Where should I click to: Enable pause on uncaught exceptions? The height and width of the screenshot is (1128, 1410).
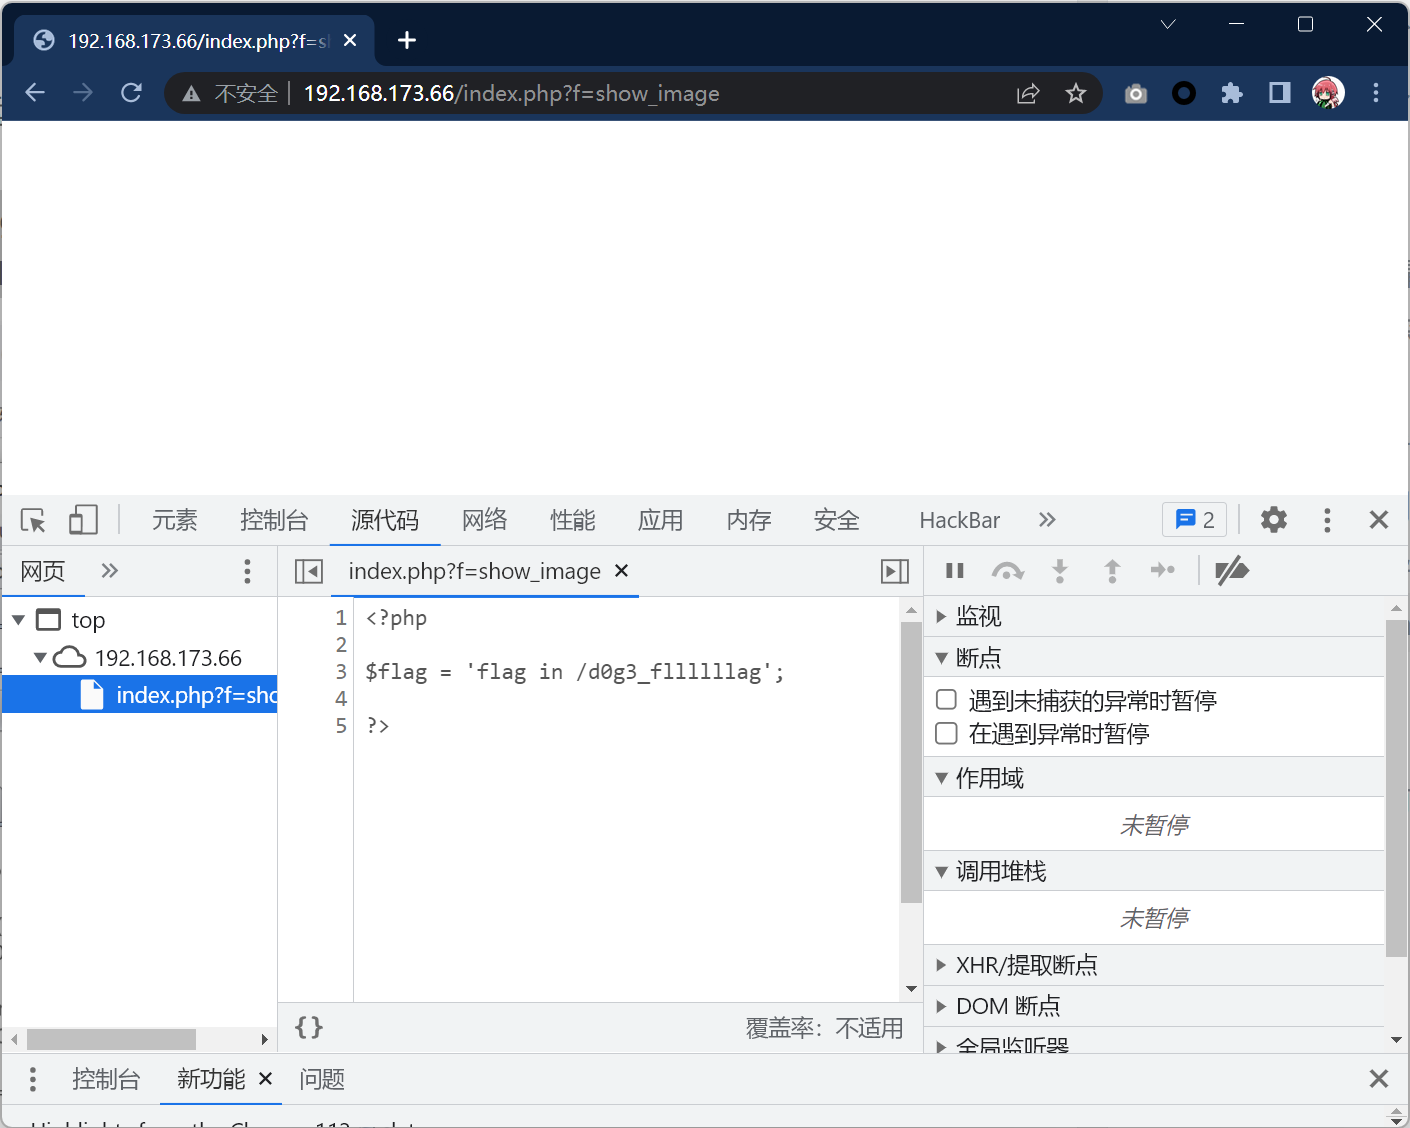click(x=946, y=700)
